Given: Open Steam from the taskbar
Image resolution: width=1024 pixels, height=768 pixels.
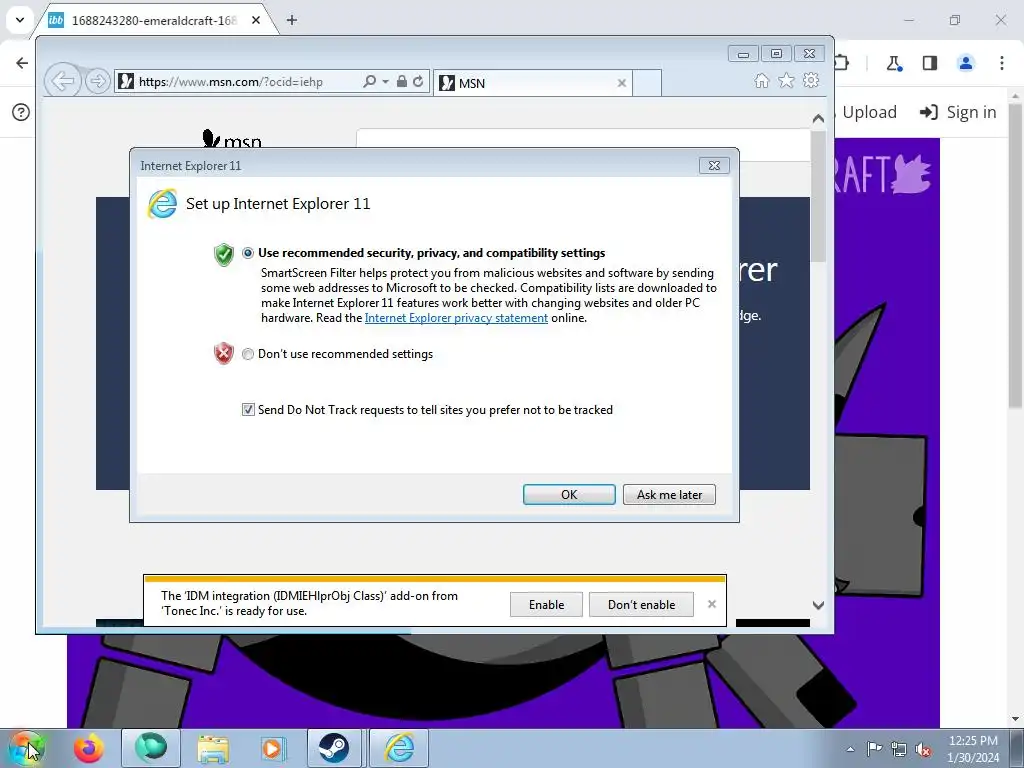Looking at the screenshot, I should (x=334, y=748).
